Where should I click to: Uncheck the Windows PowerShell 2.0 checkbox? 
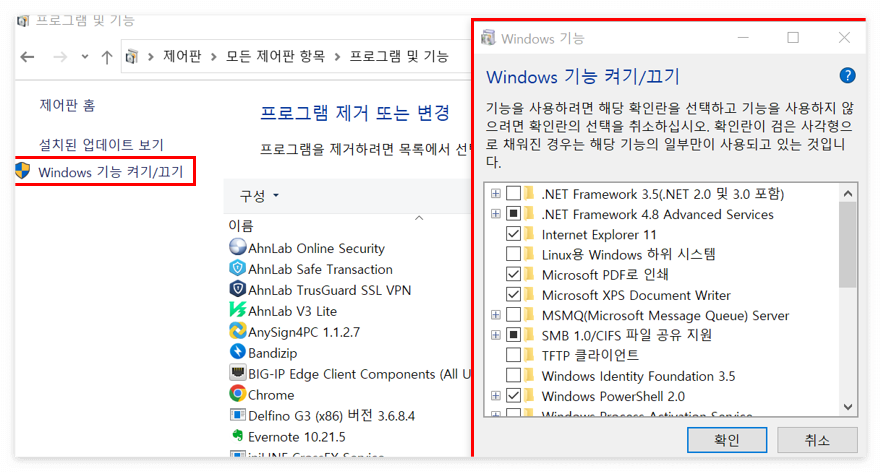point(513,396)
